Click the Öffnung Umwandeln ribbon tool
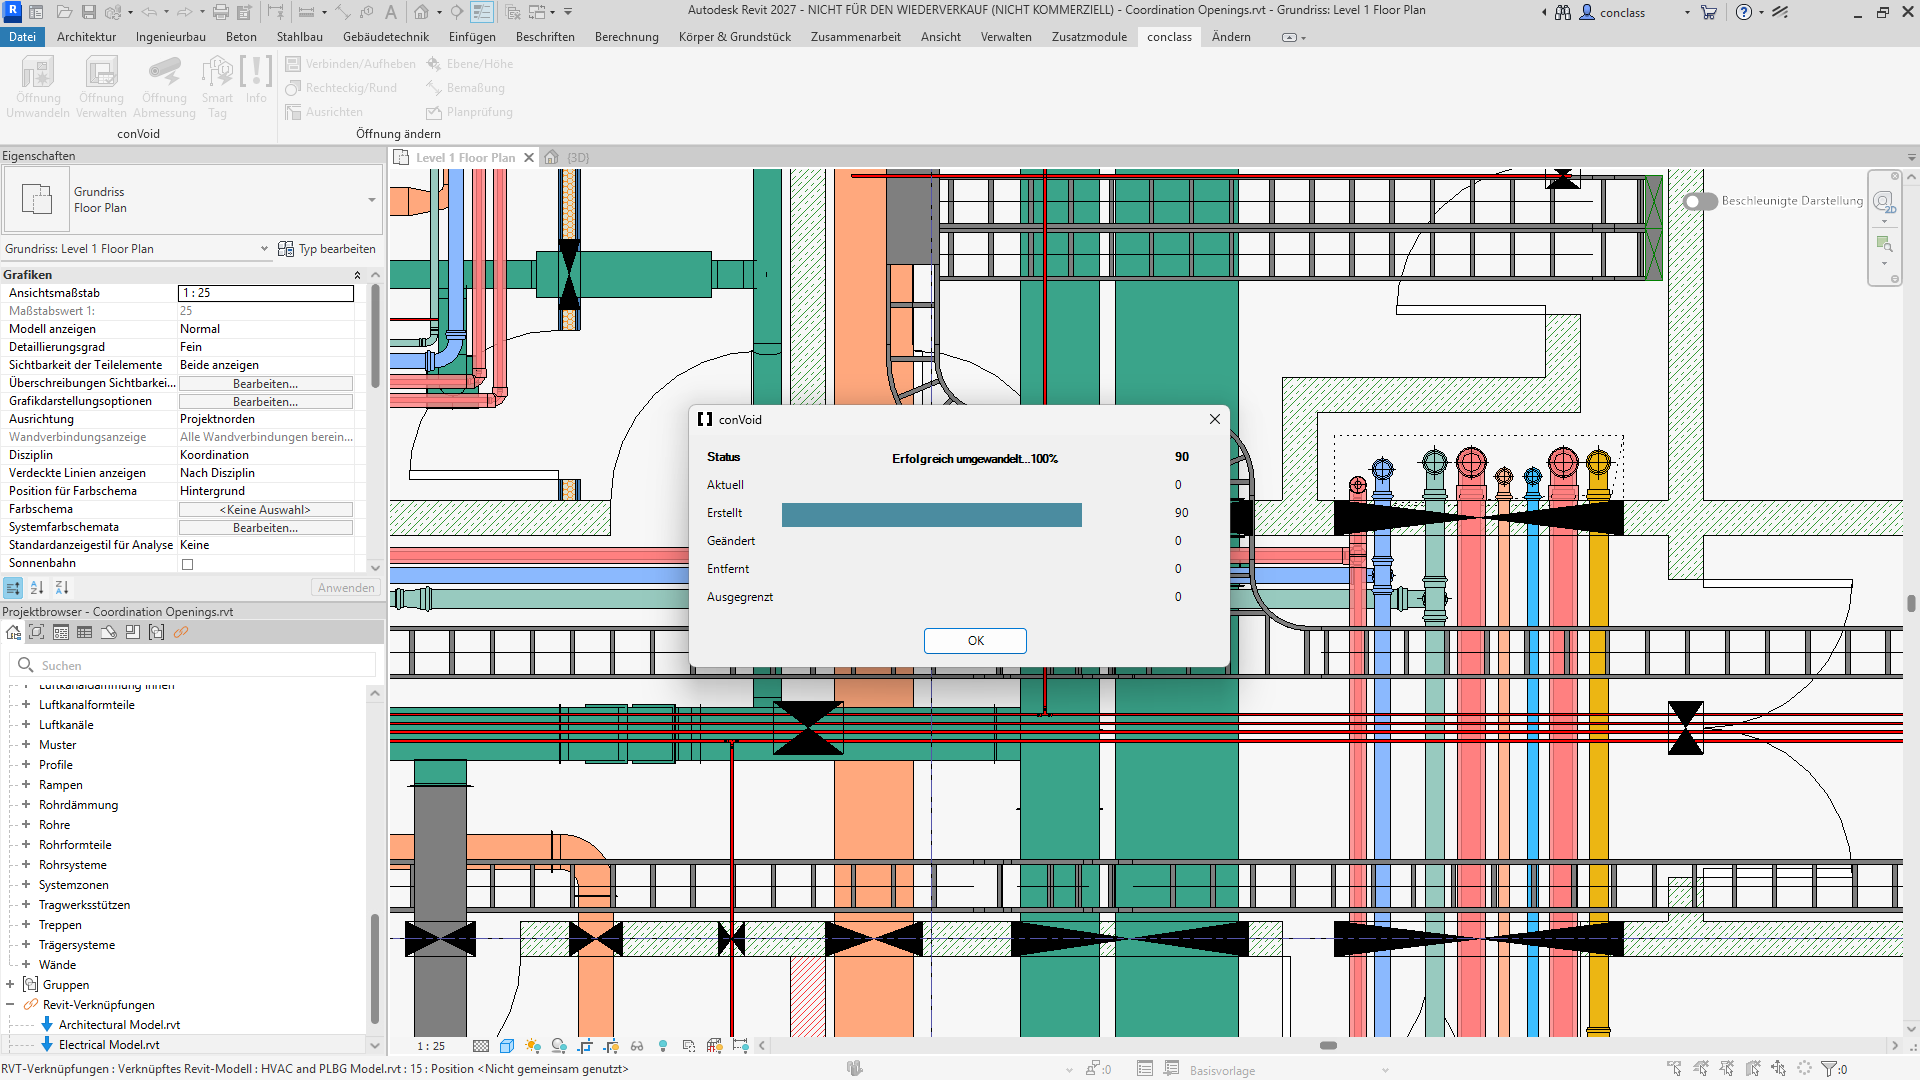The image size is (1920, 1080). [x=38, y=87]
